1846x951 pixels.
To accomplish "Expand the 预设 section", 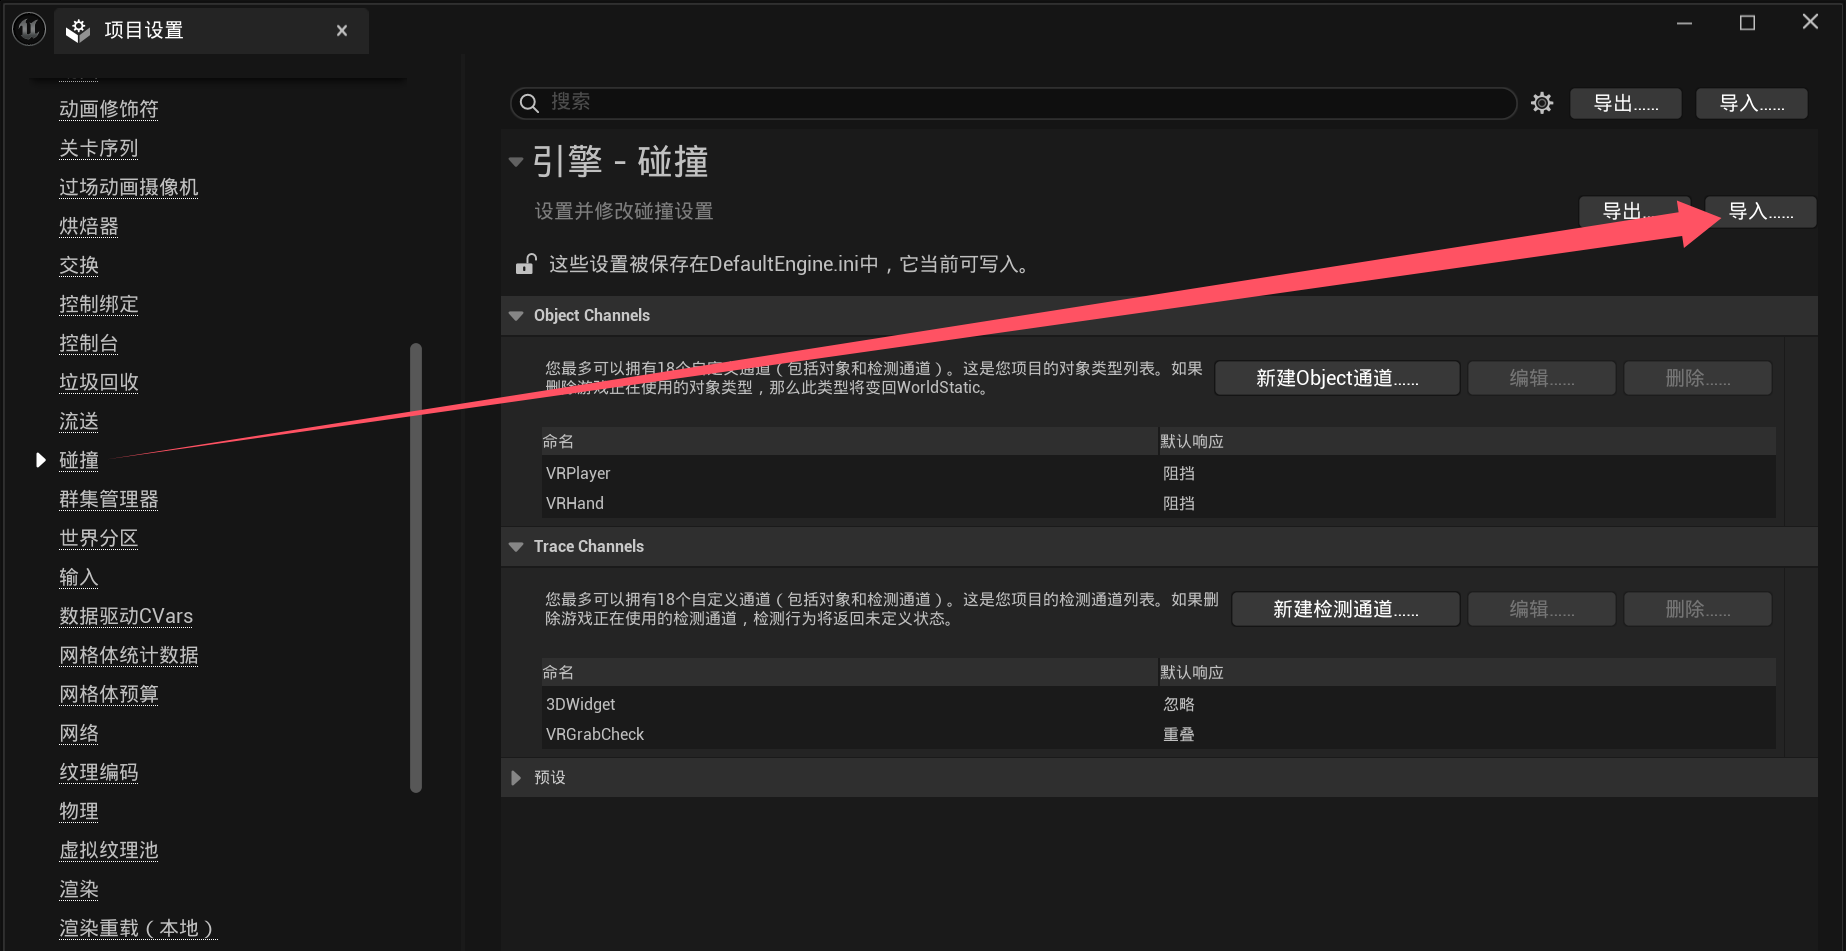I will coord(516,778).
